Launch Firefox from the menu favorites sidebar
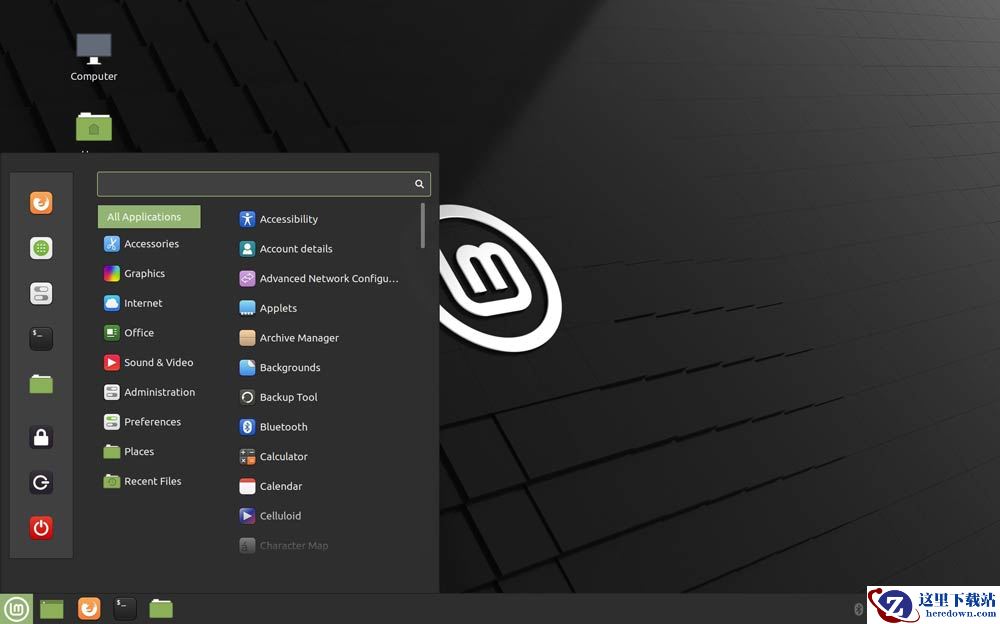This screenshot has width=1000, height=624. [x=41, y=203]
